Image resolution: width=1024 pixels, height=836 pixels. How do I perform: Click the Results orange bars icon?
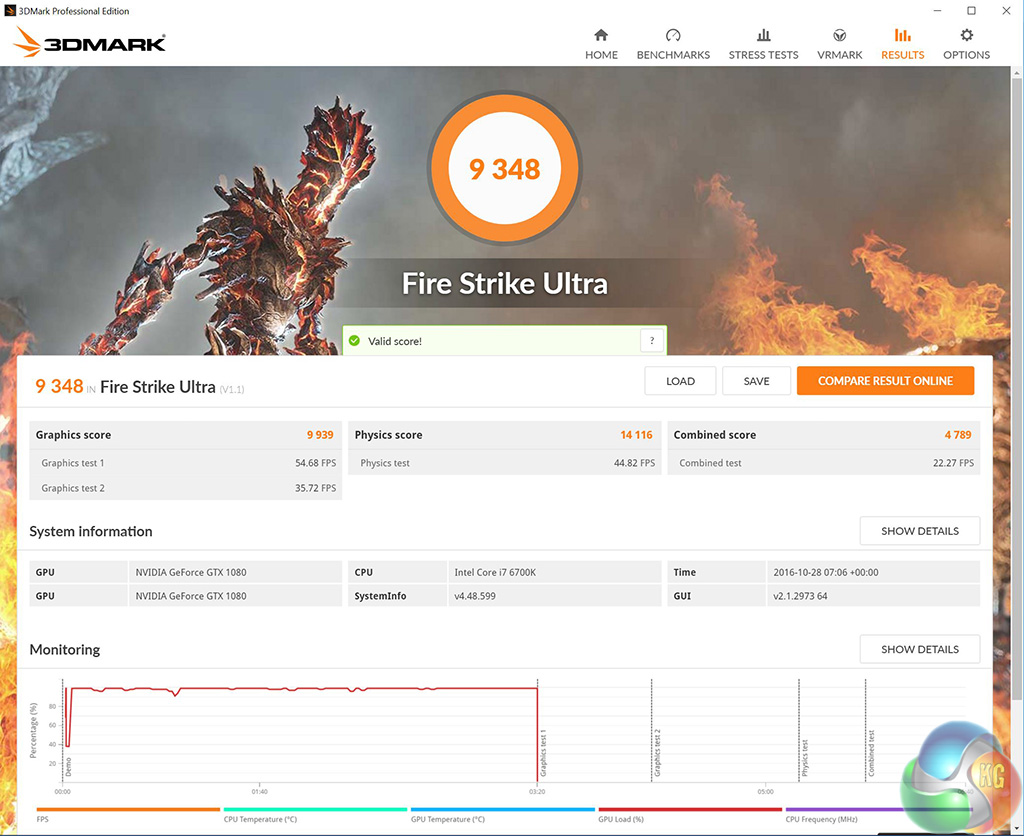[x=903, y=35]
